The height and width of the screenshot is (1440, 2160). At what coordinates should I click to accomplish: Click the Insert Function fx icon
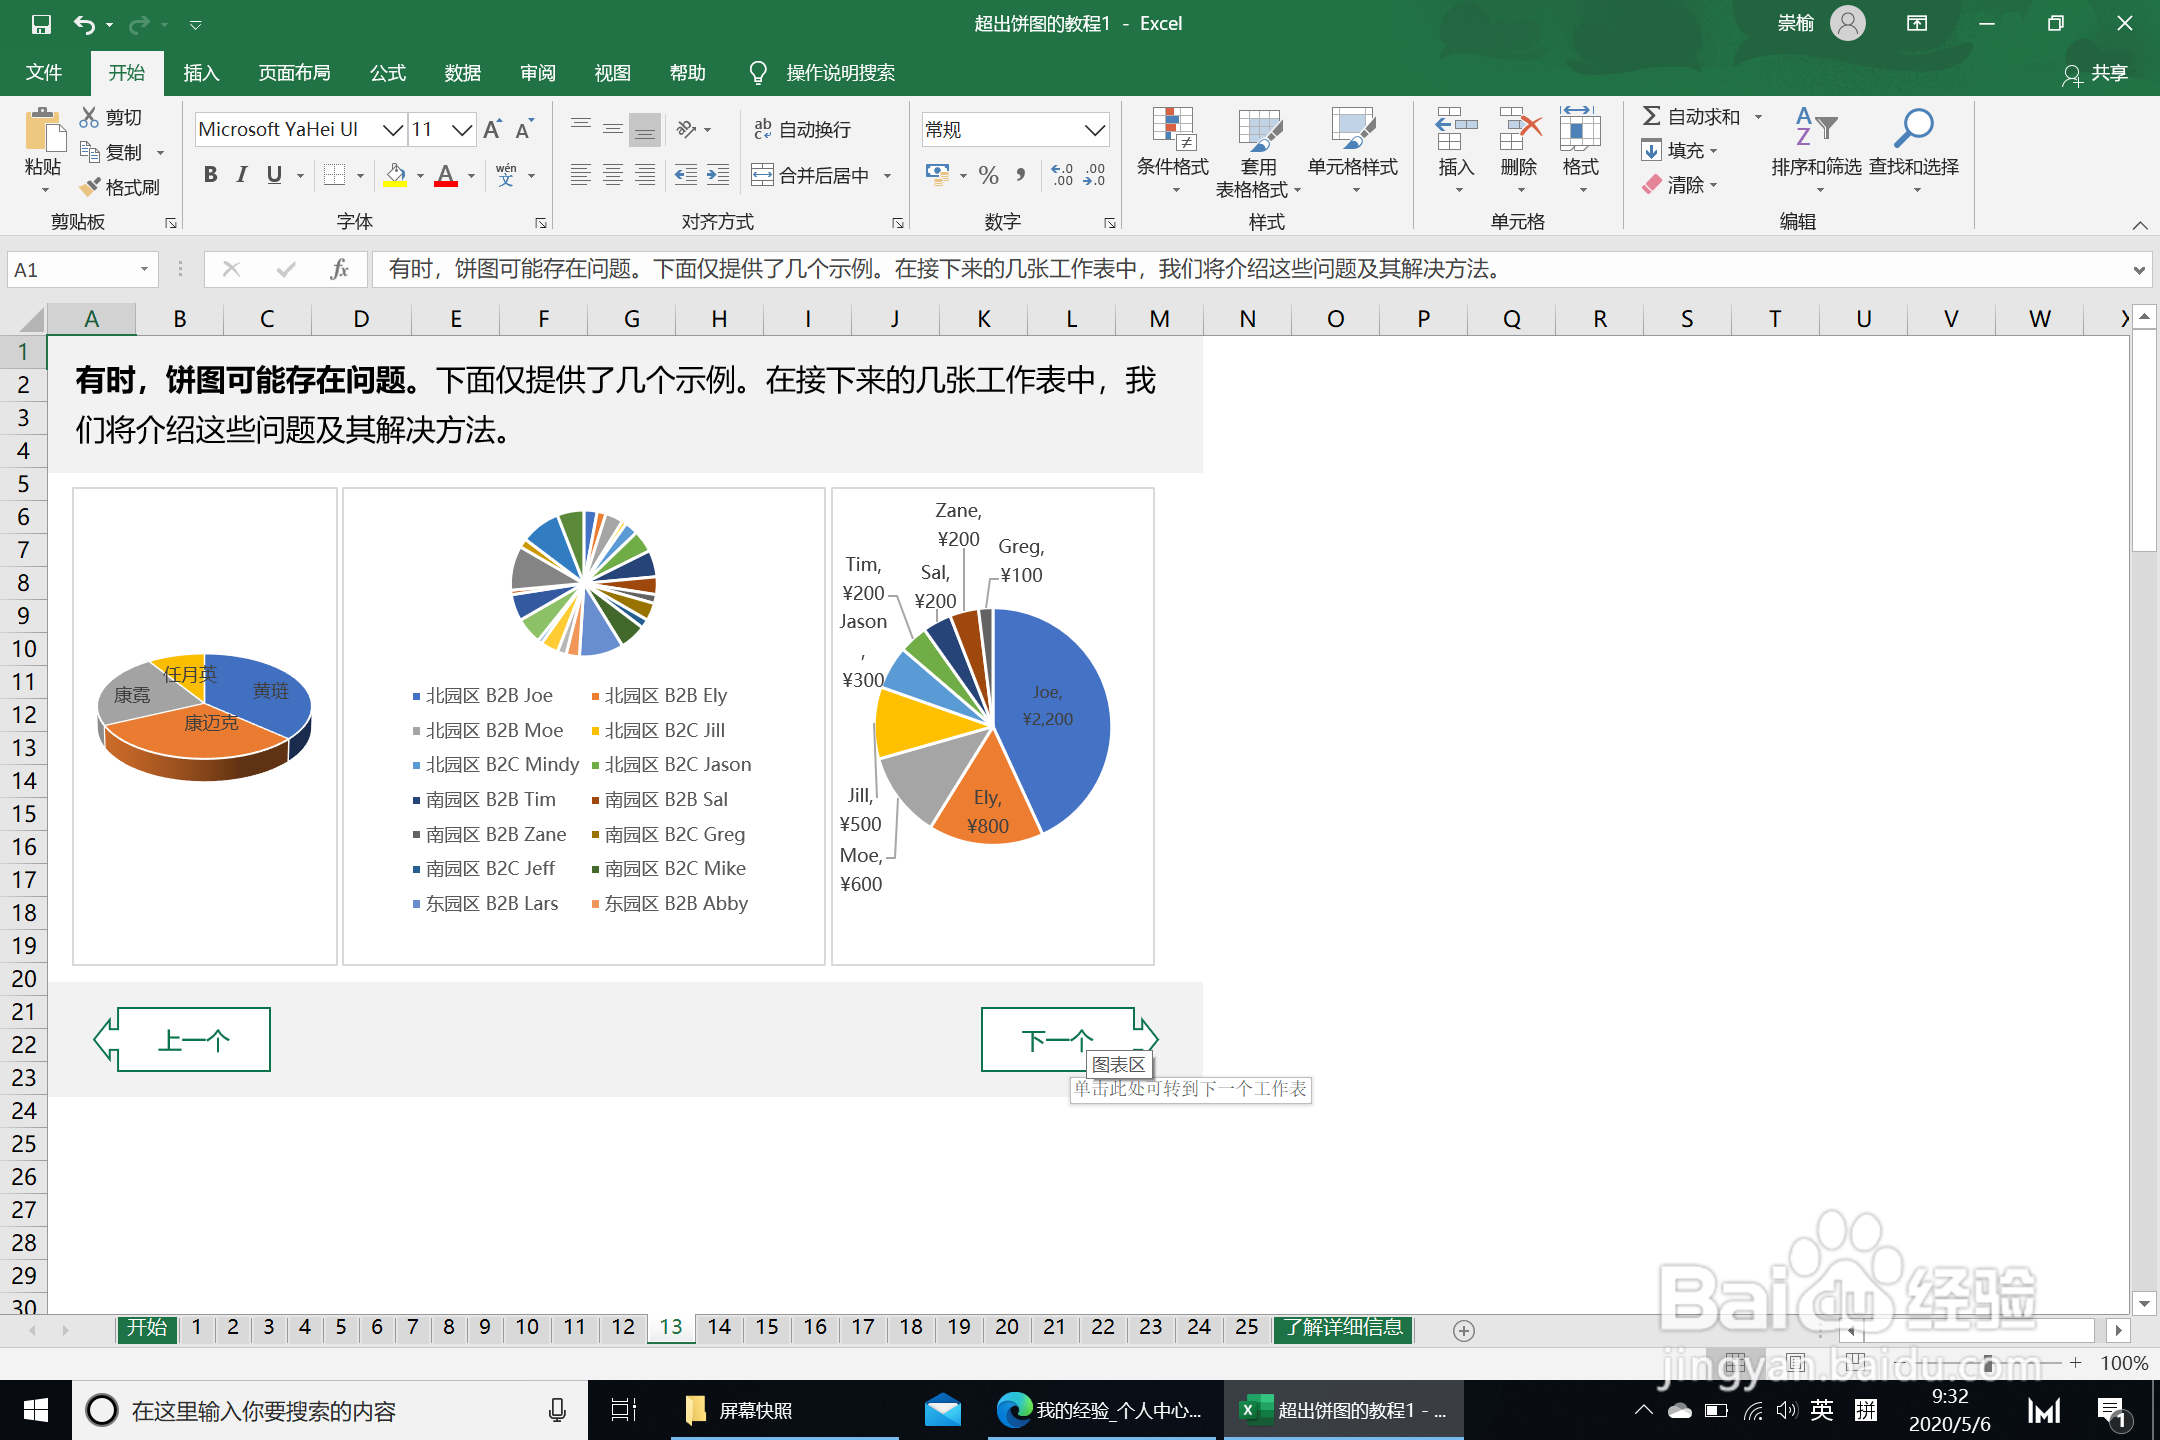click(x=339, y=269)
